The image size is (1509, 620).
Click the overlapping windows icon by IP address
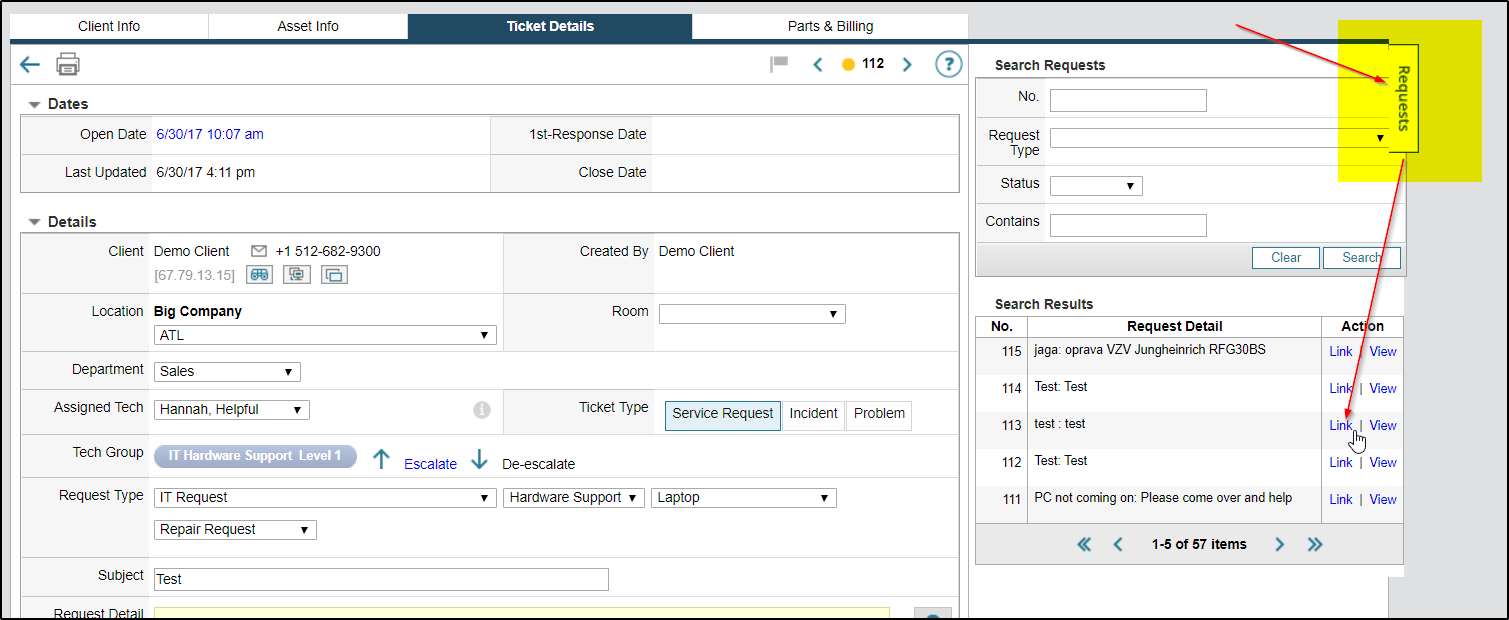[x=335, y=274]
